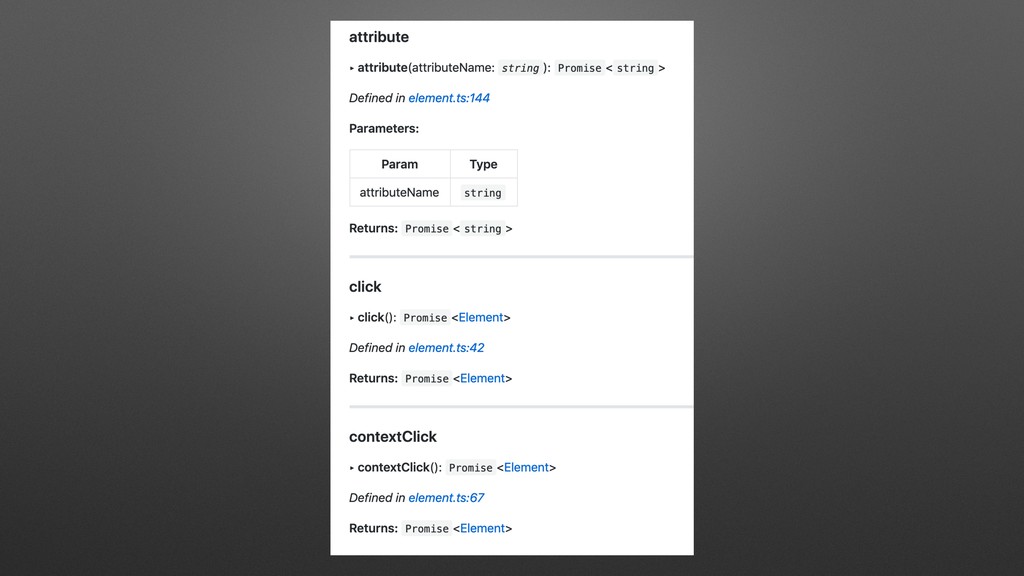
Task: Click the string type cell in the table
Action: [483, 193]
